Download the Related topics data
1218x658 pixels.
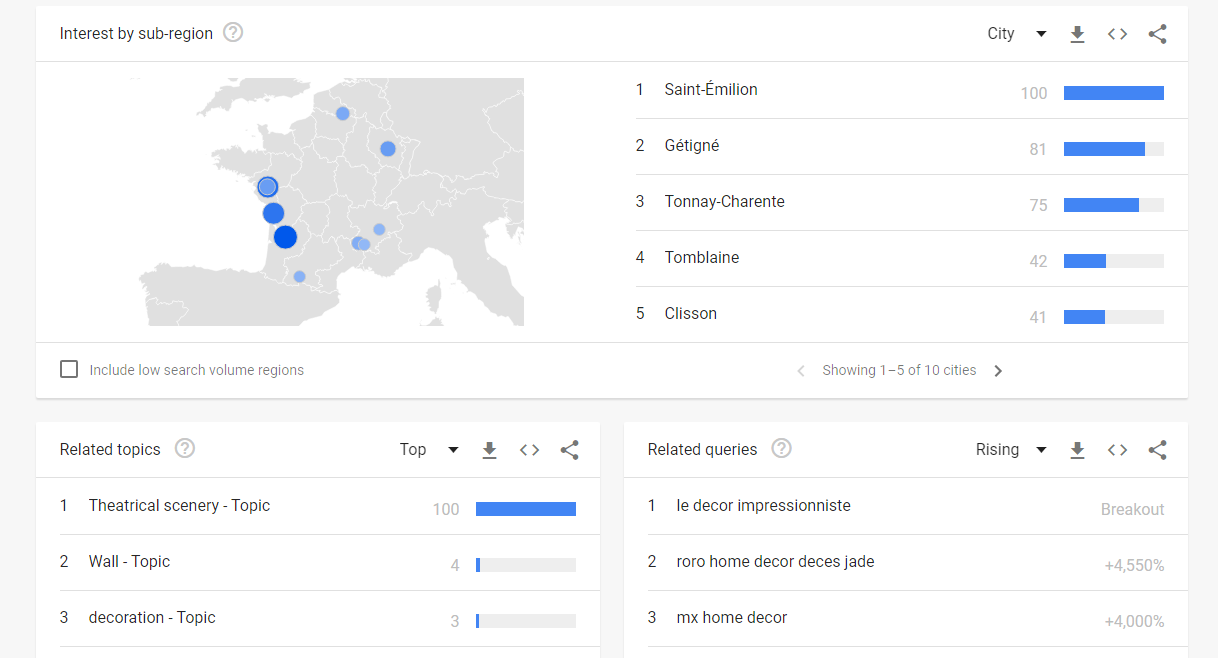tap(489, 450)
